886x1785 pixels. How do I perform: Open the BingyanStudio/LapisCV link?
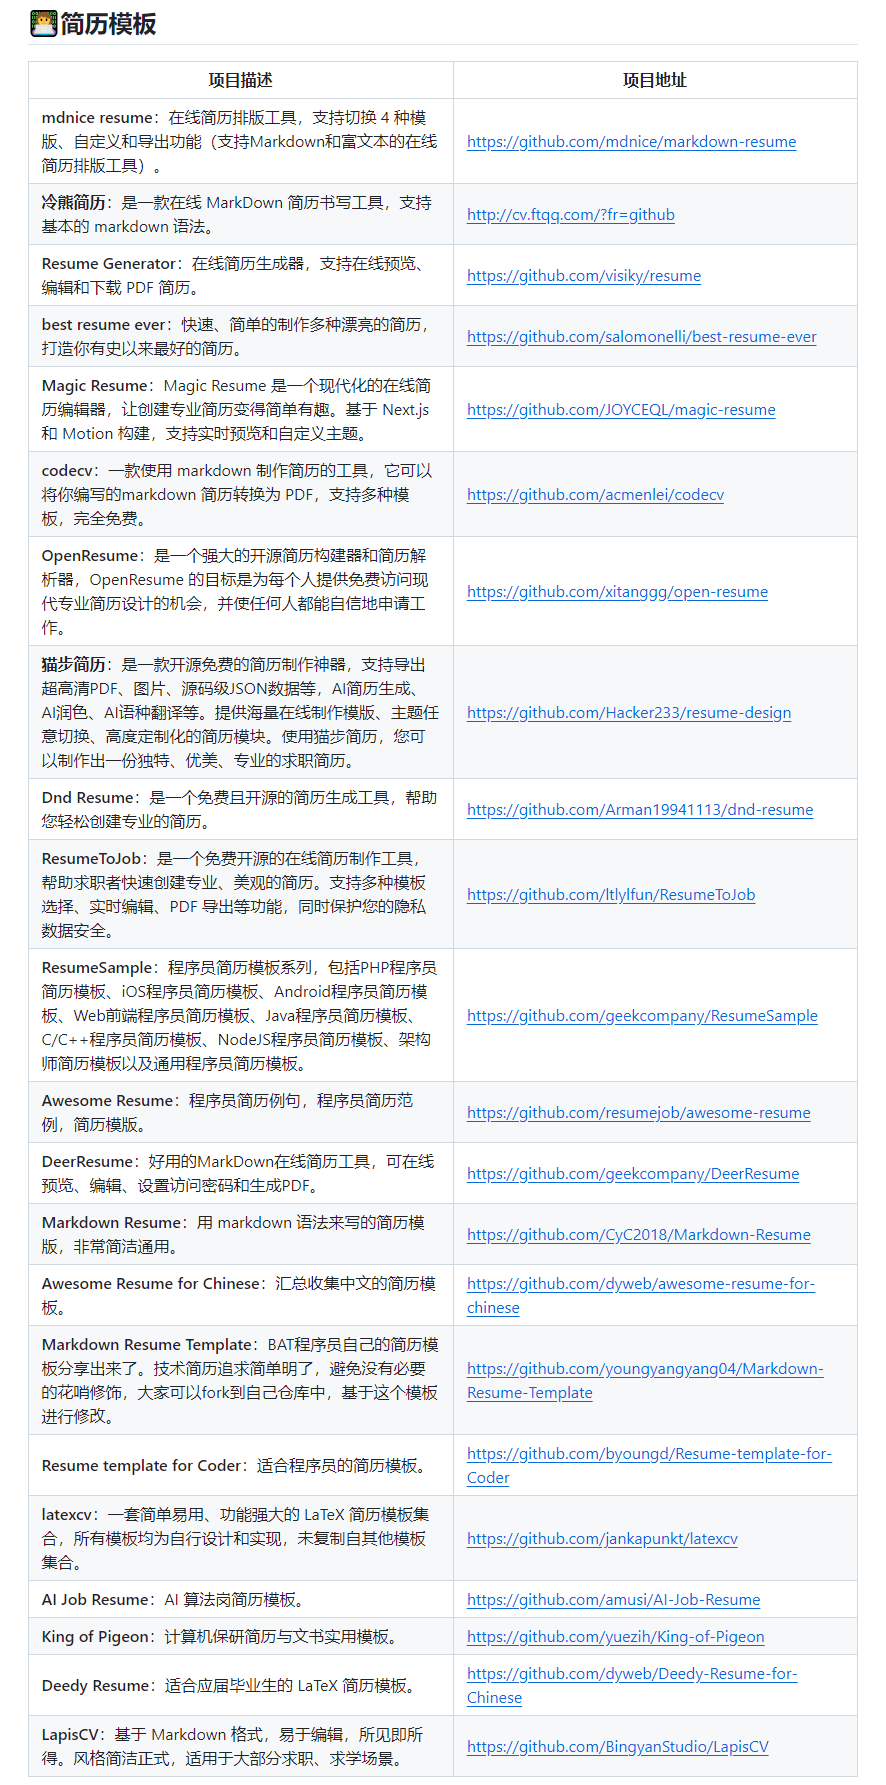click(617, 1747)
